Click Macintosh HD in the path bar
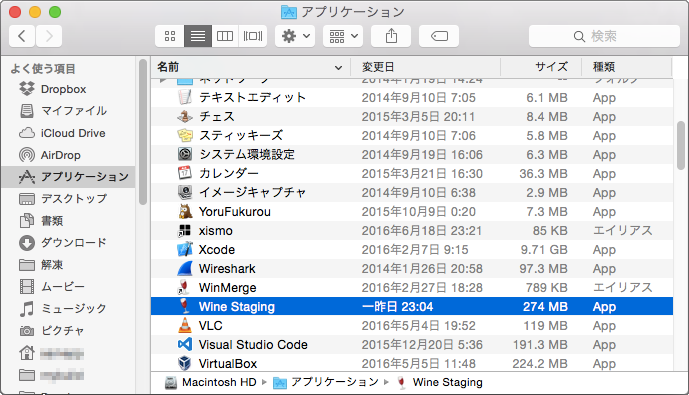Image resolution: width=689 pixels, height=395 pixels. (210, 382)
